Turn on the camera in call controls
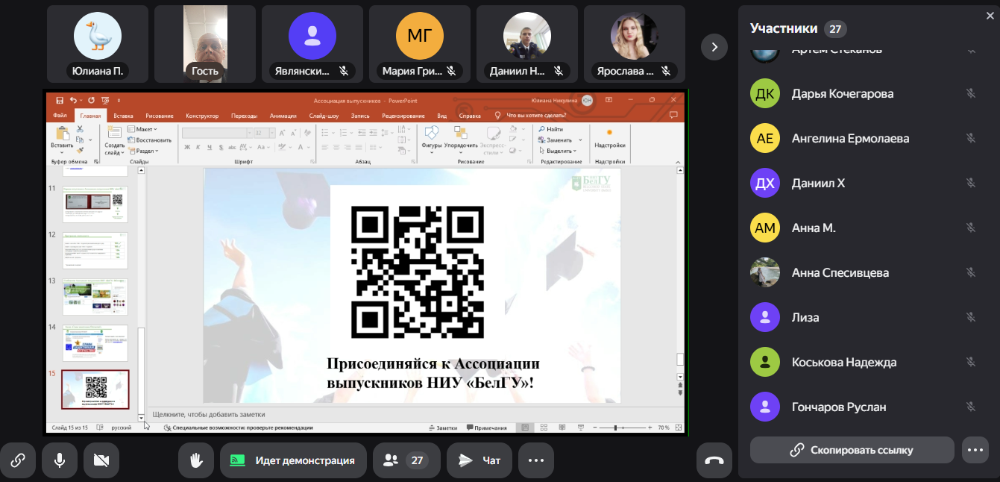 [101, 460]
